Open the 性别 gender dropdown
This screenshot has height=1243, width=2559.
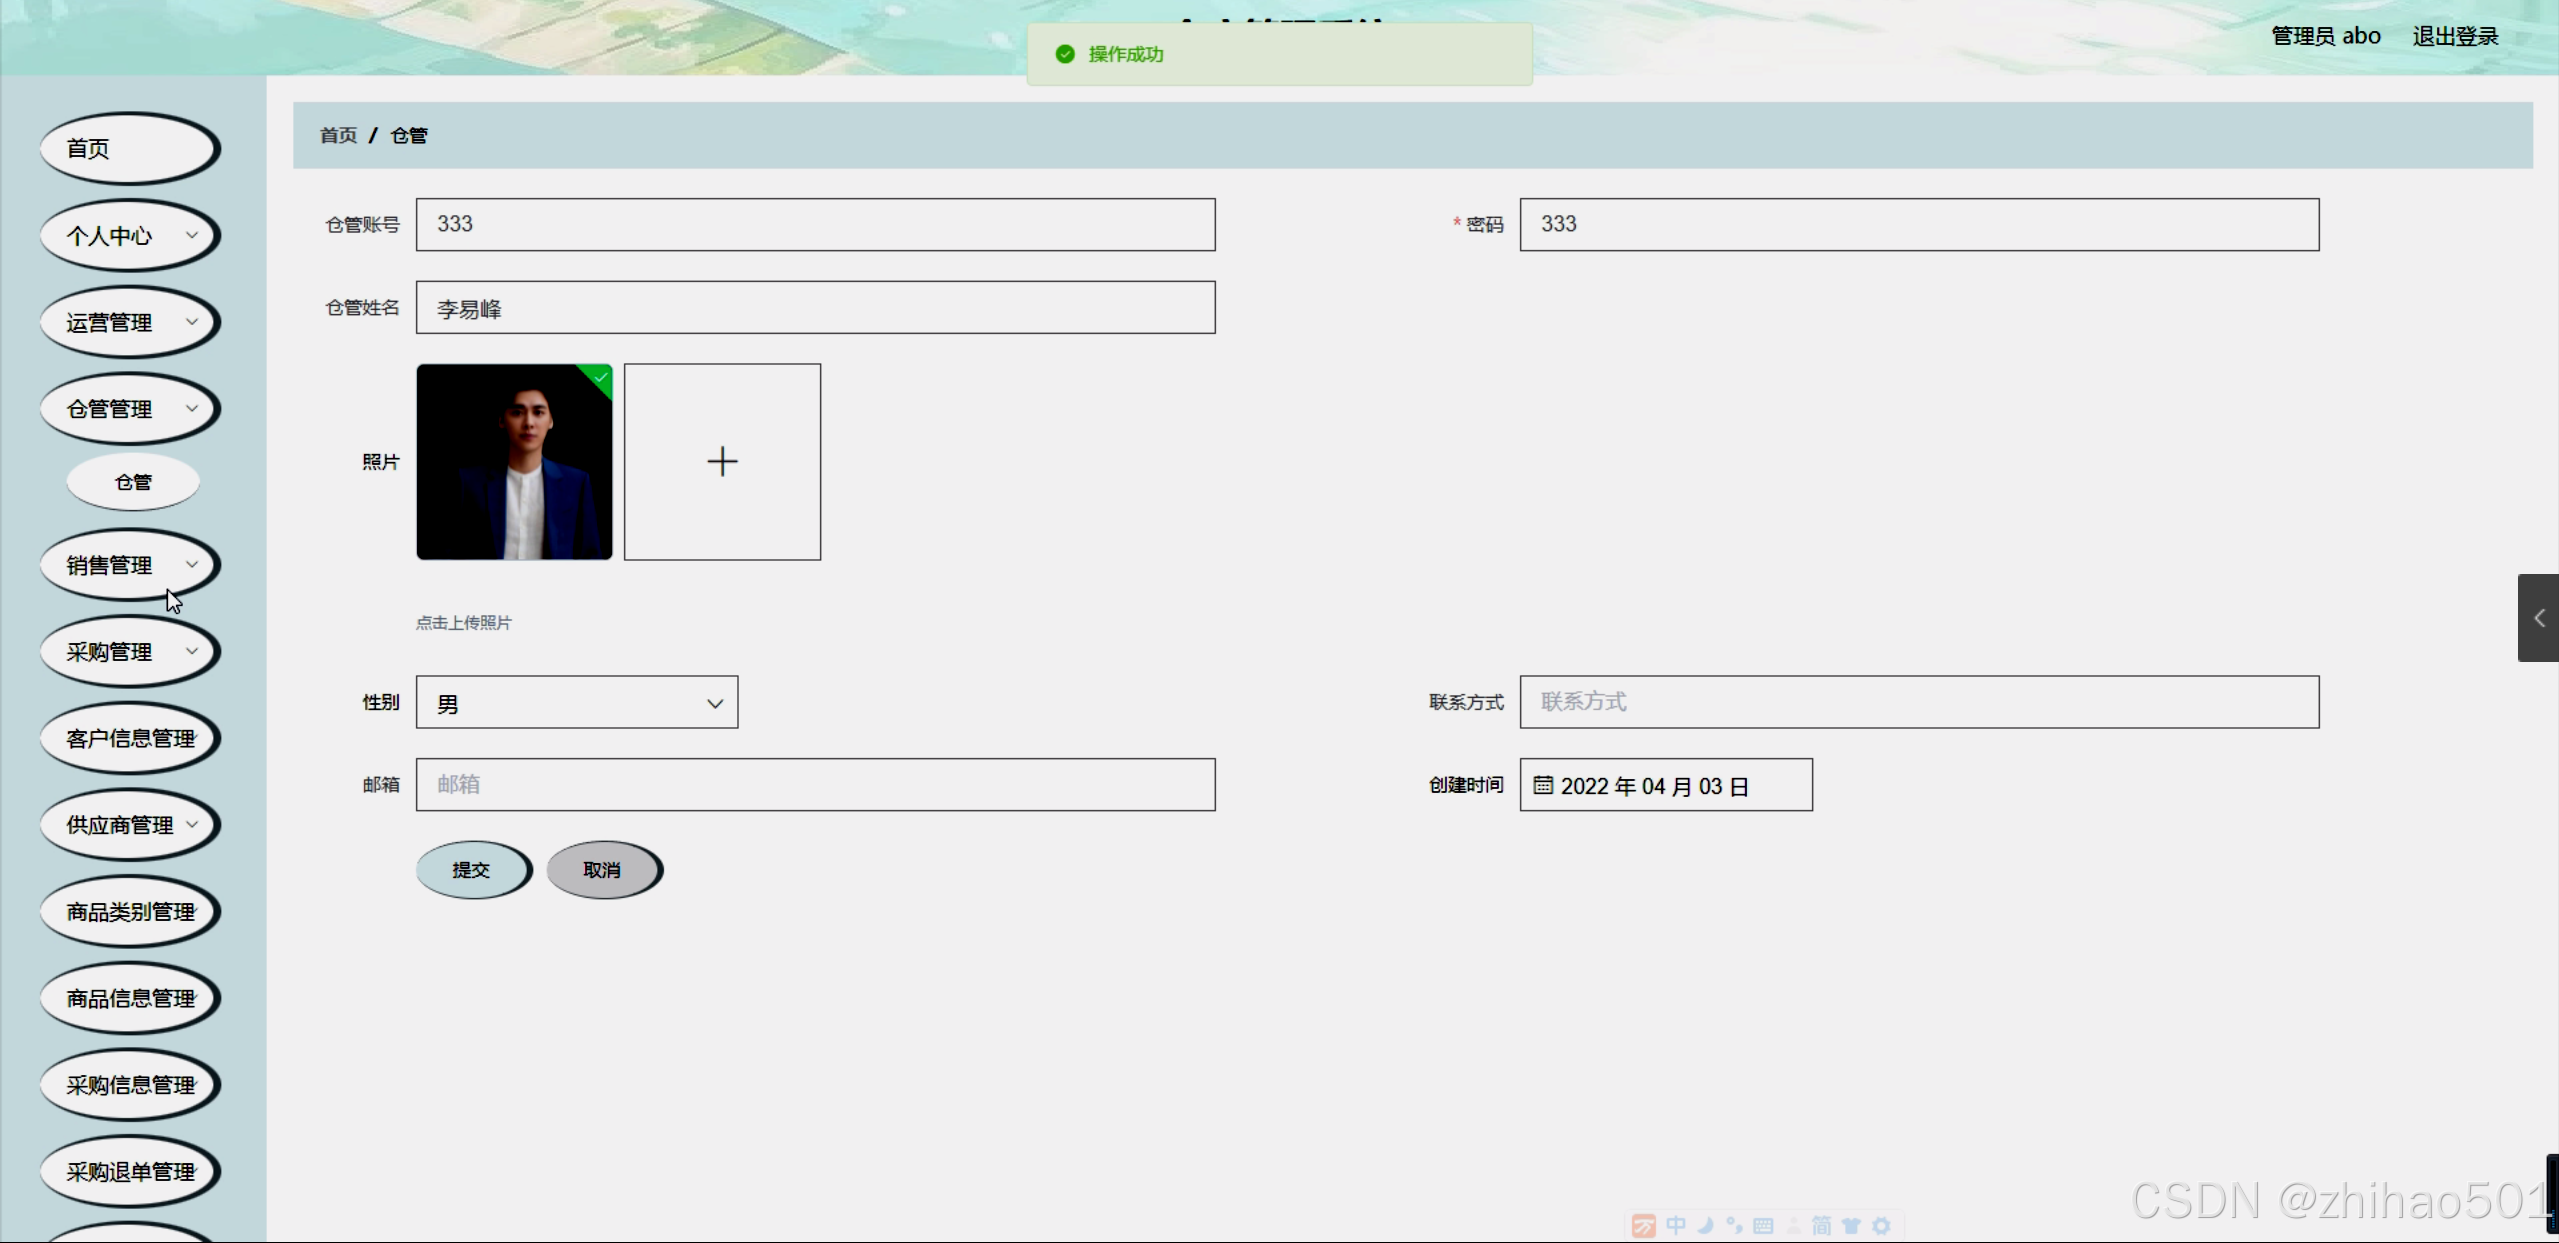(577, 702)
